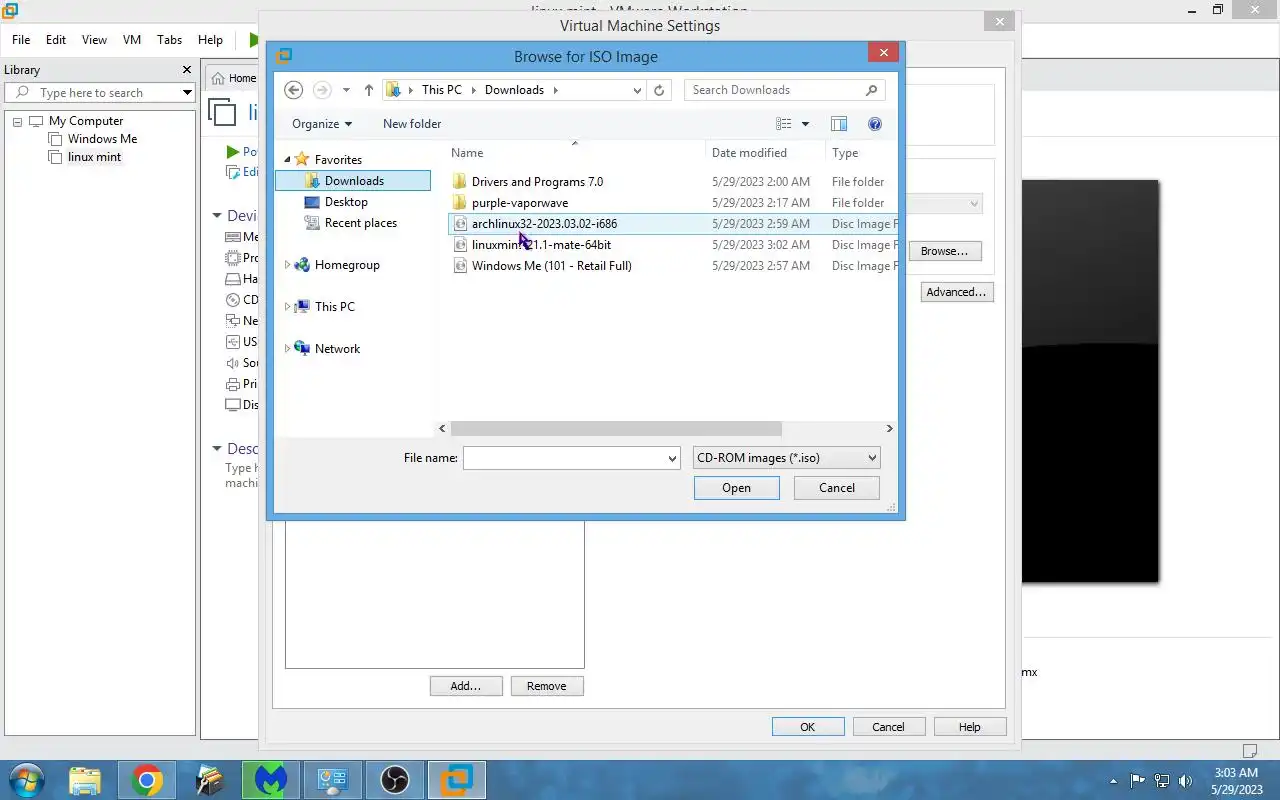Expand This PC node
1280x800 pixels.
point(287,307)
